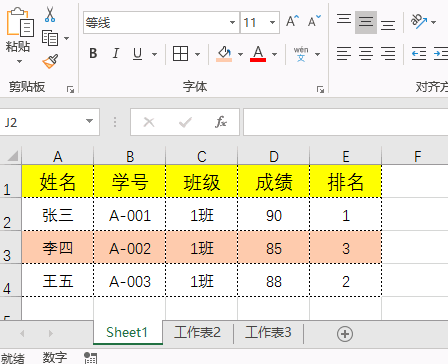This screenshot has height=364, width=448.
Task: Select column E header
Action: 346,156
